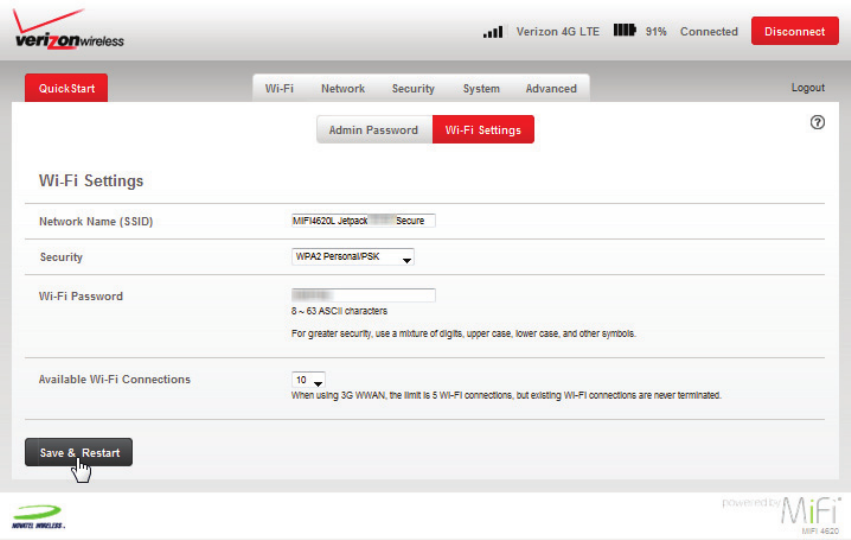
Task: Click the '8 ~ 63 ASCII characters' hint
Action: point(339,311)
